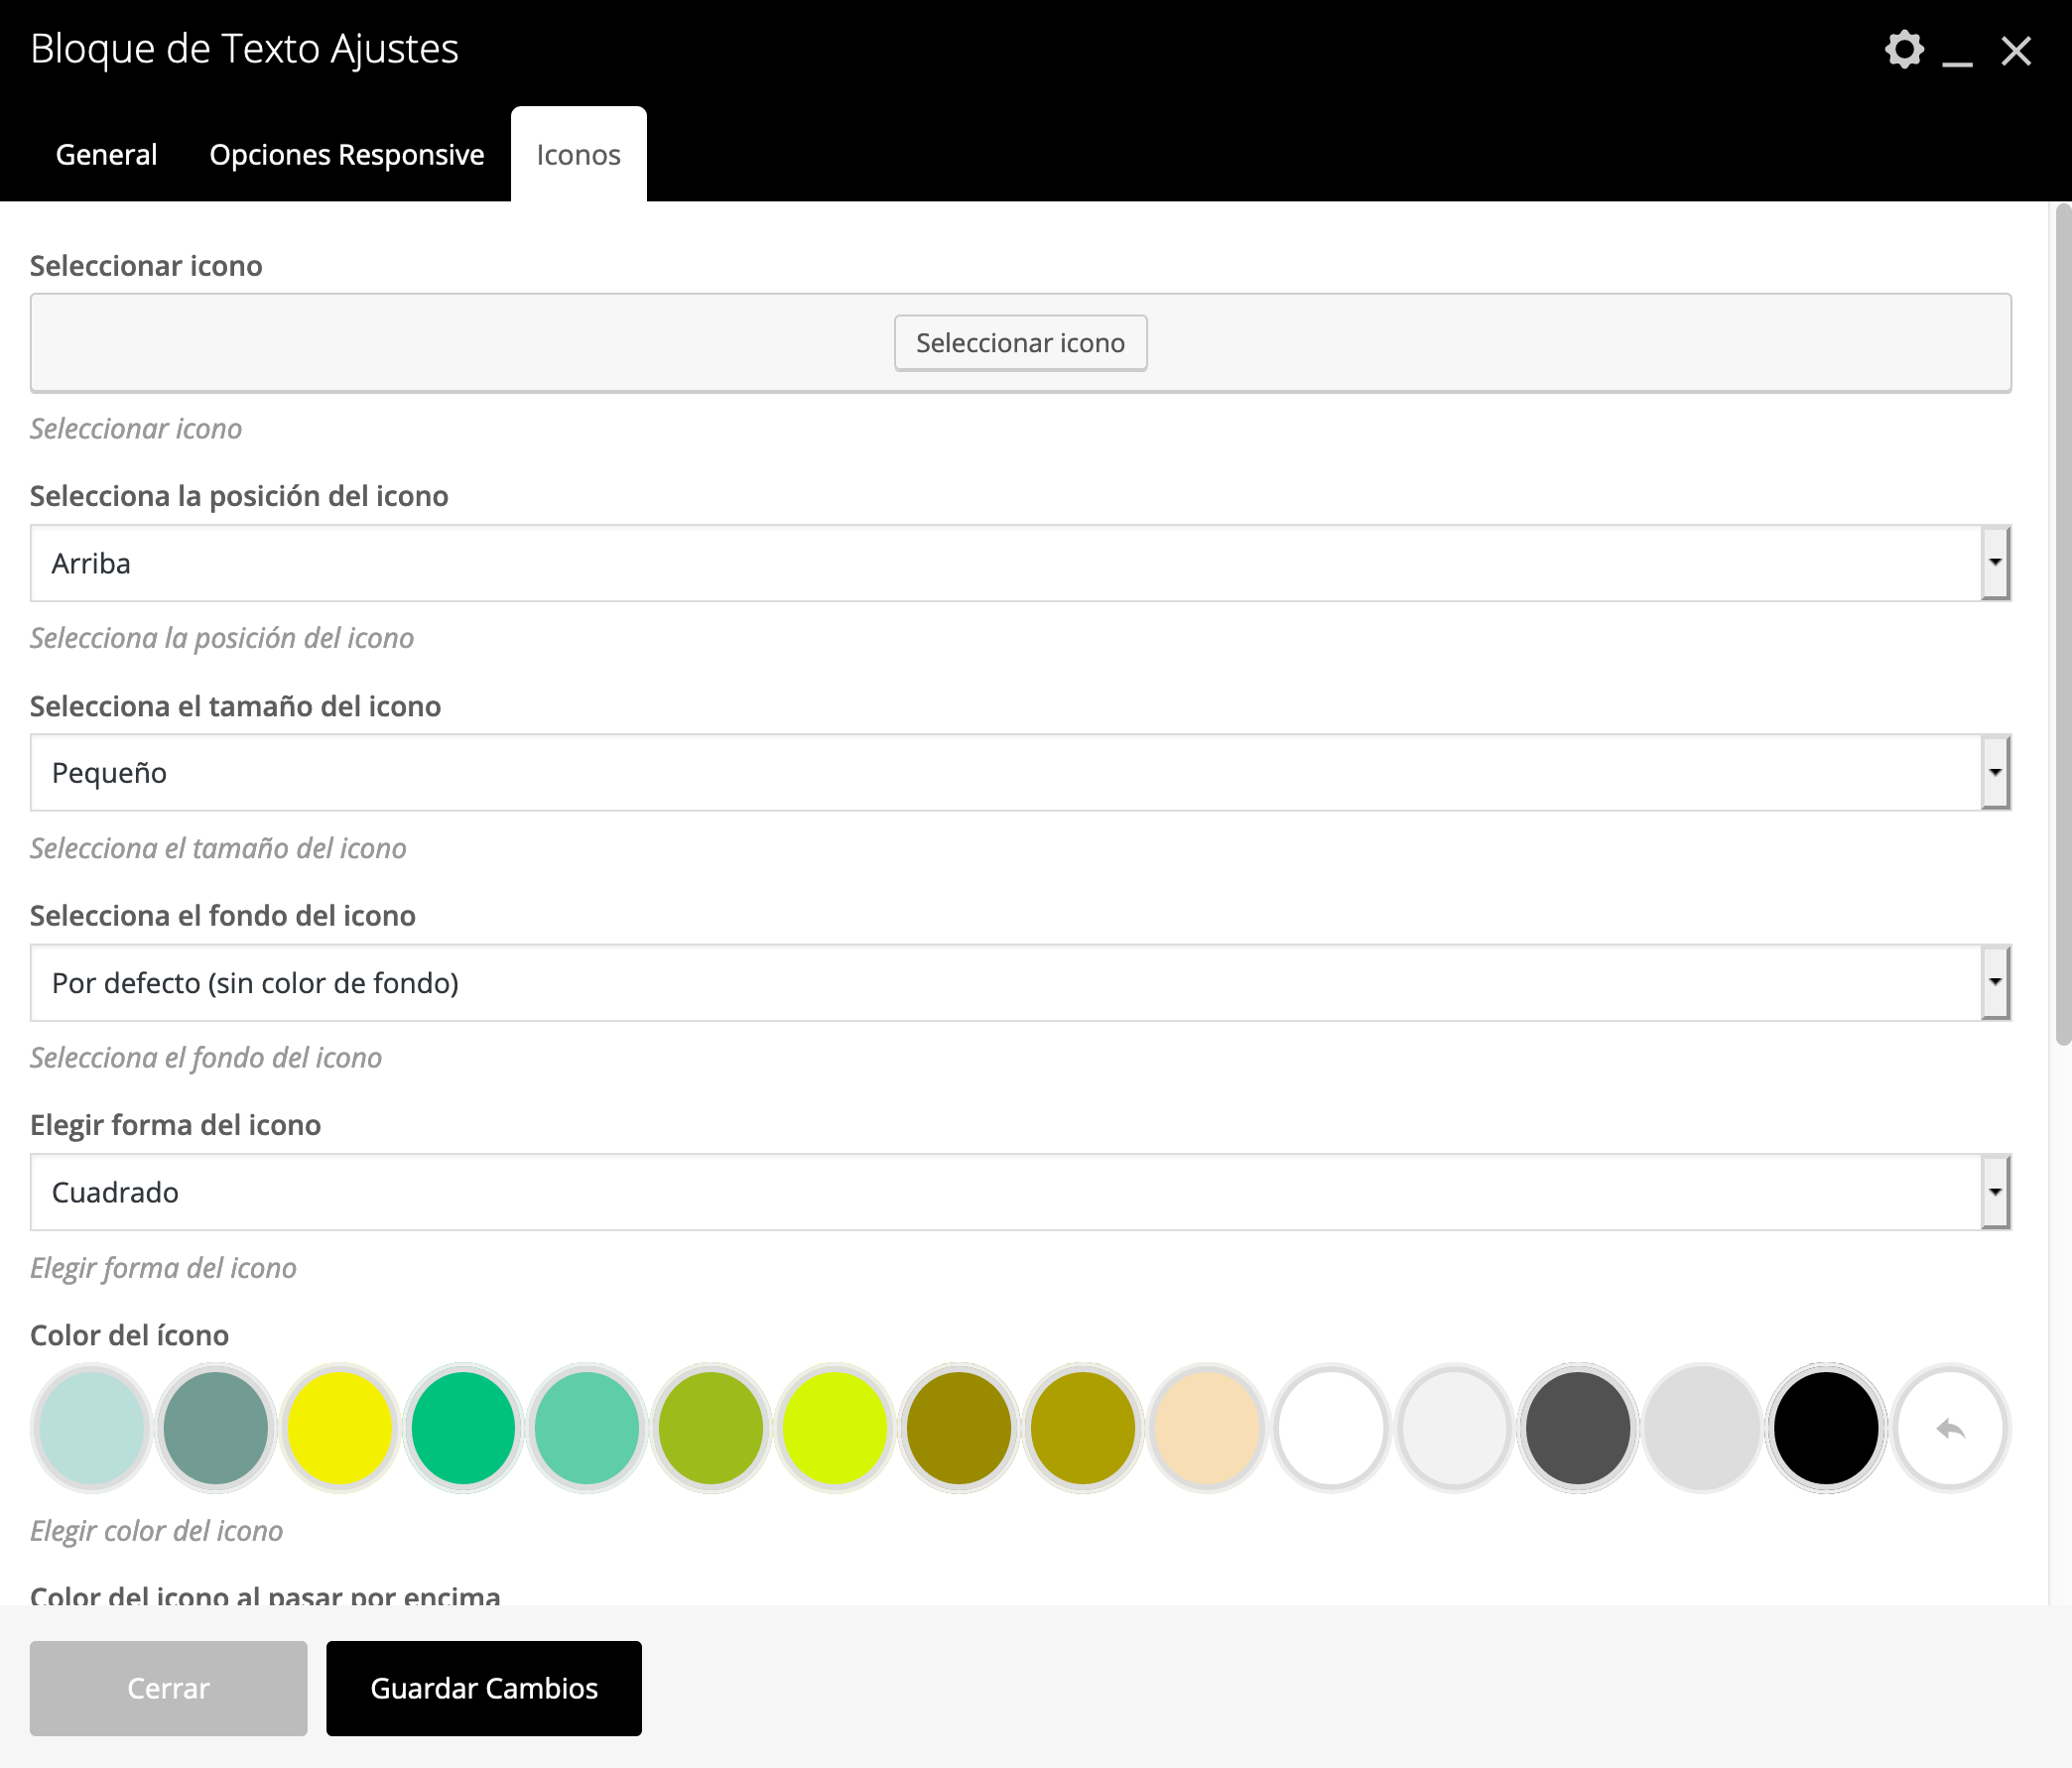Click the reset color arrow swatch
2072x1768 pixels.
[1949, 1428]
